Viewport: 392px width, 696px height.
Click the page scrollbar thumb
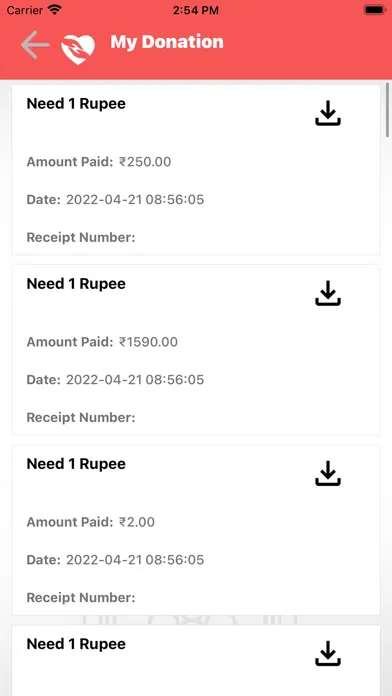(x=388, y=110)
